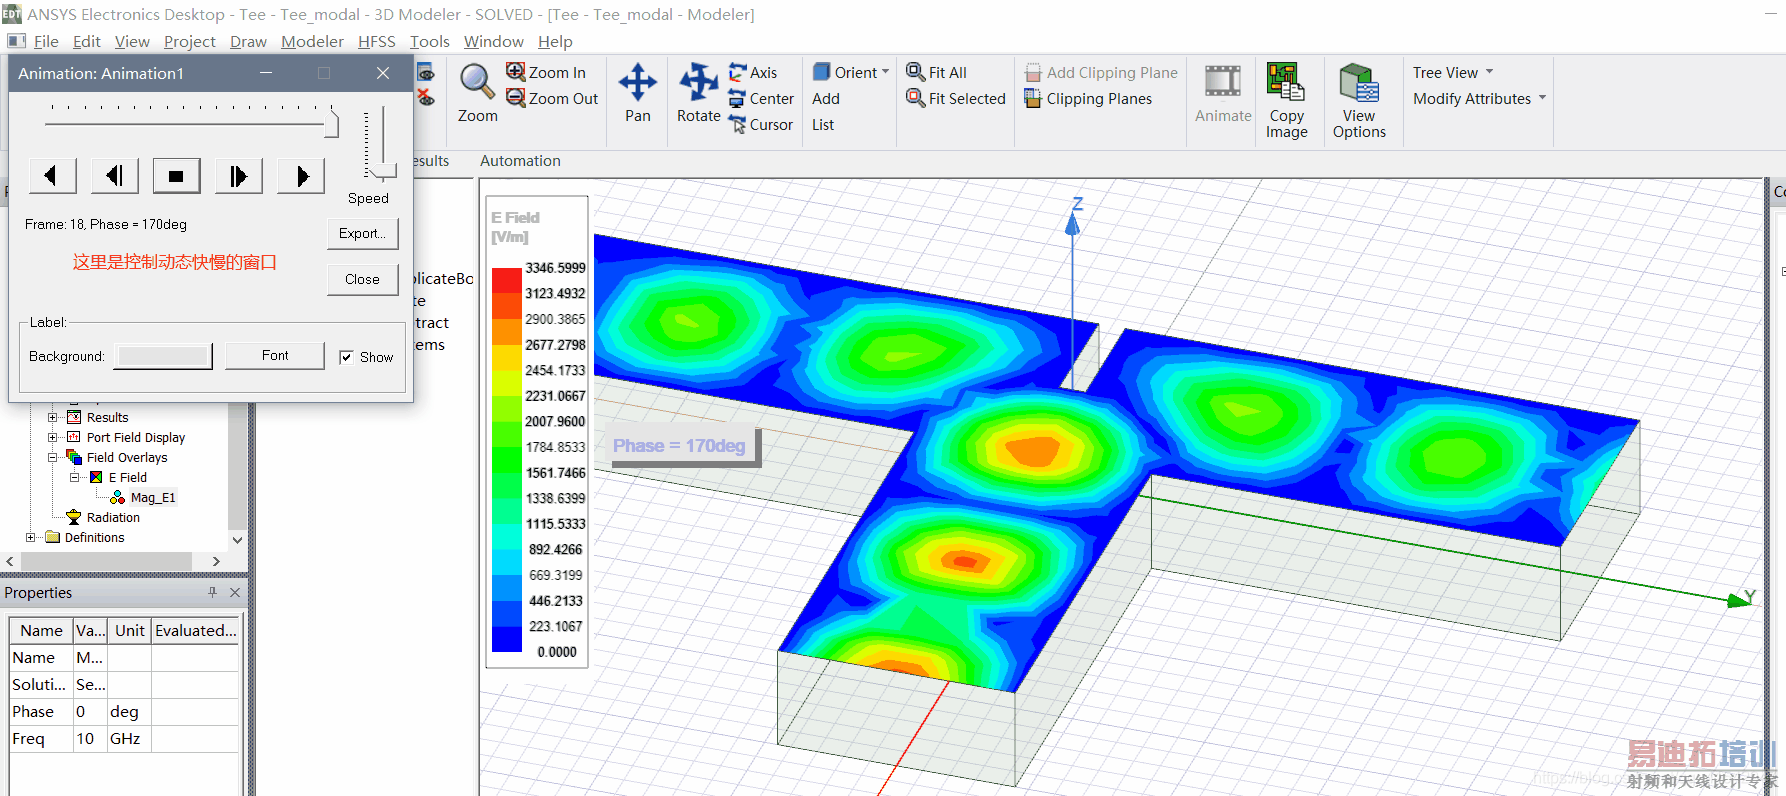Collapse the Field Overlays node
1786x796 pixels.
(x=53, y=457)
